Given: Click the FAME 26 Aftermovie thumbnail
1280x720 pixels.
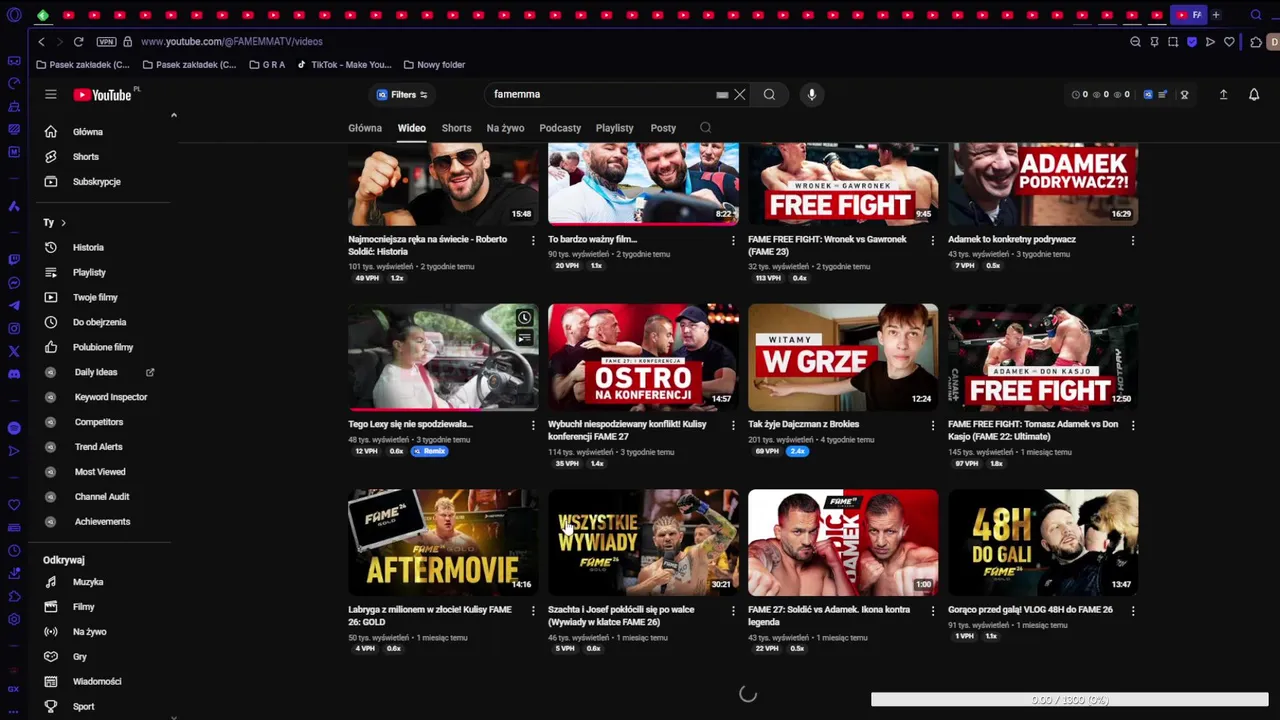Looking at the screenshot, I should (443, 542).
